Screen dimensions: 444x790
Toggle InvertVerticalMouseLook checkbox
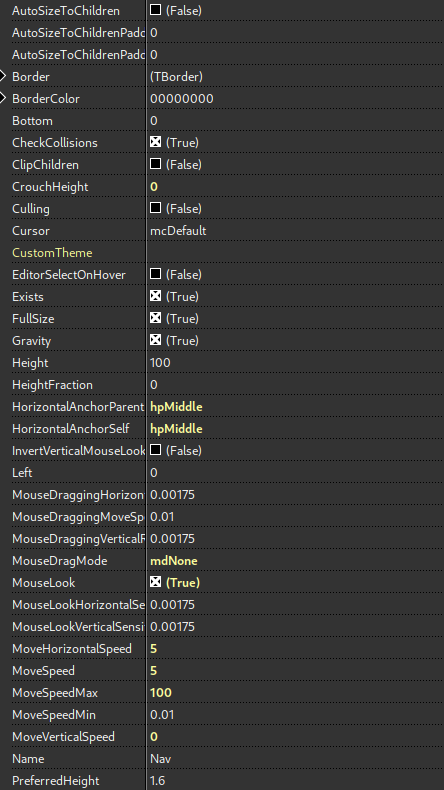pos(155,450)
